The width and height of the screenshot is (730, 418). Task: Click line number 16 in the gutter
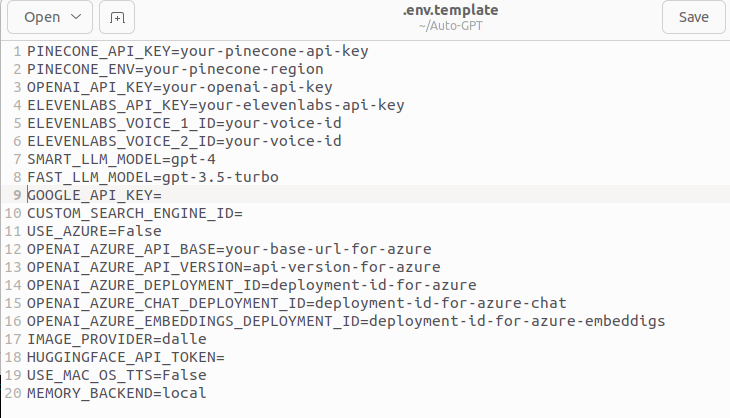12,321
